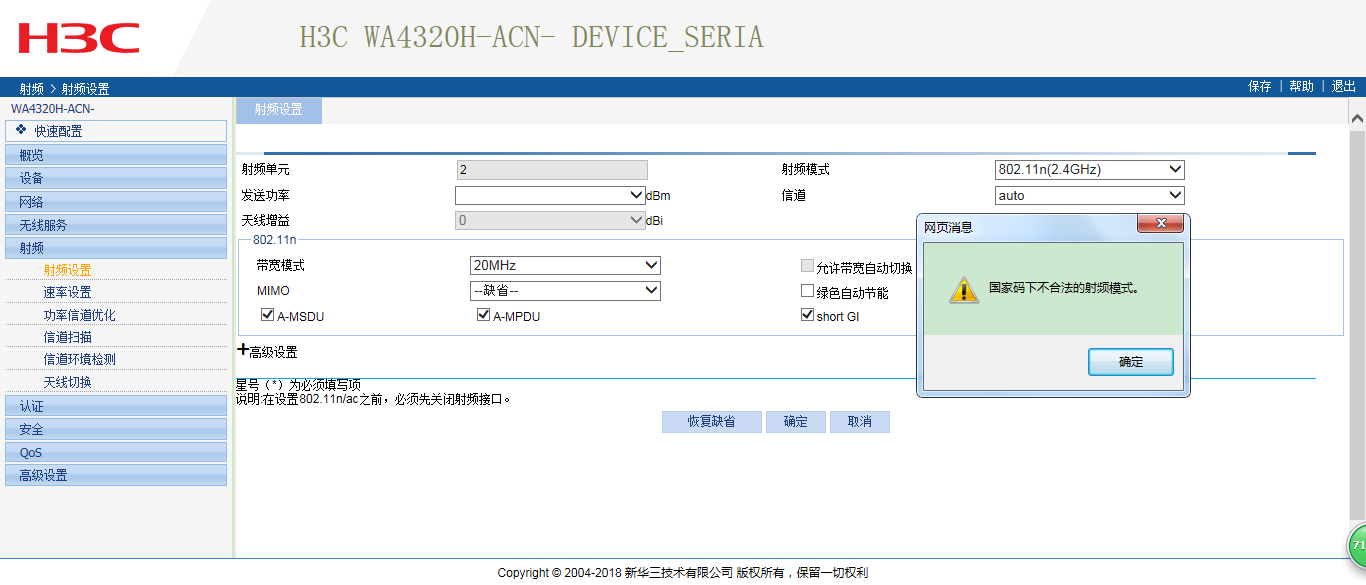This screenshot has width=1366, height=585.
Task: Collapse the 射频 sidebar menu
Action: tap(116, 248)
